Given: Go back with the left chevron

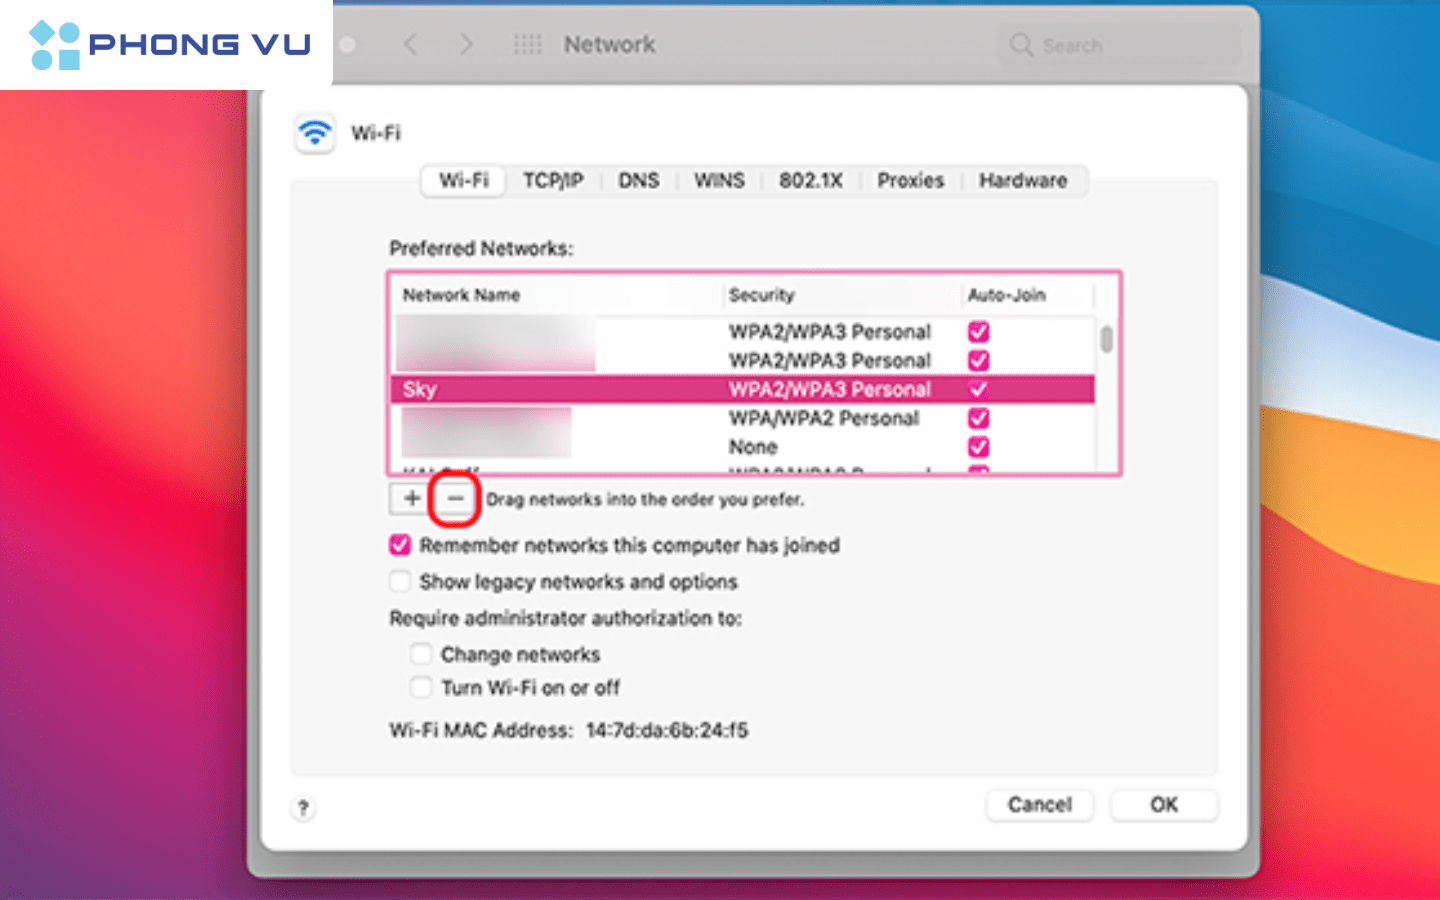Looking at the screenshot, I should coord(410,44).
